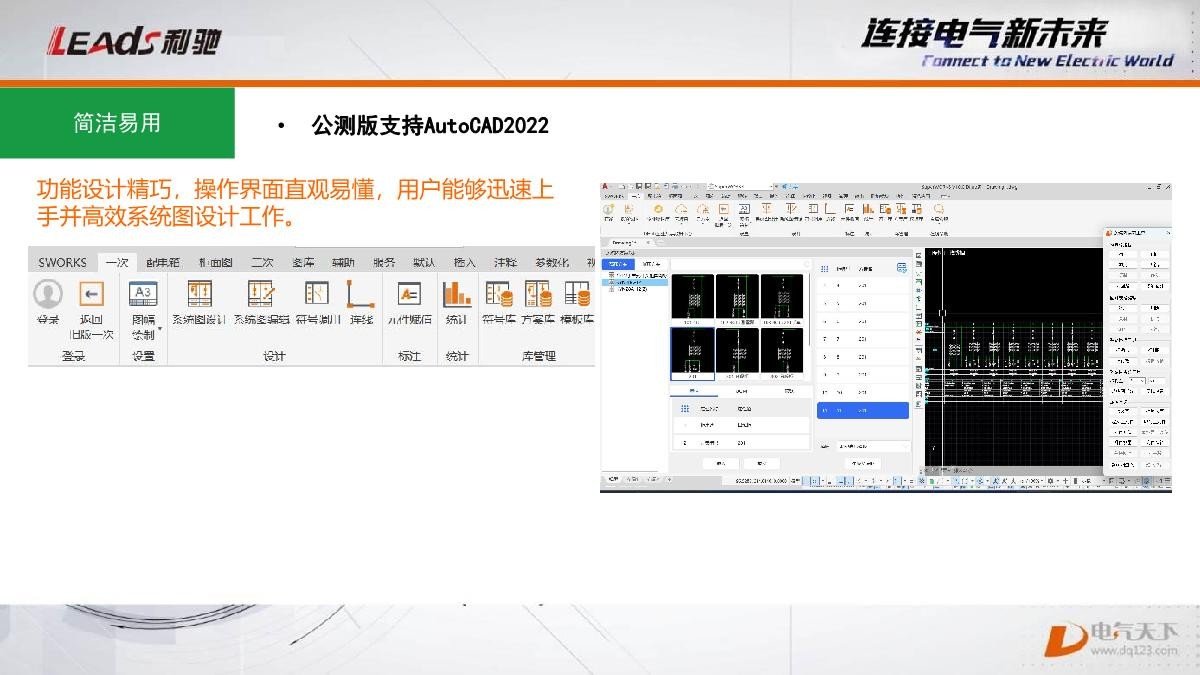
Task: Select the 符号调用 icon in ribbon
Action: 318,294
